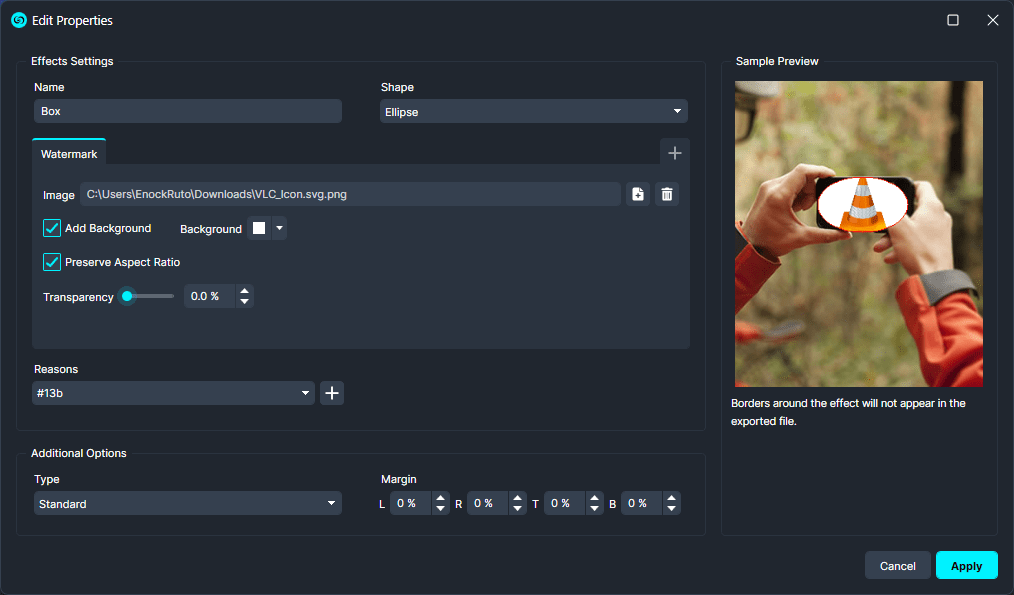The height and width of the screenshot is (595, 1014).
Task: Click the add reason plus button
Action: 333,393
